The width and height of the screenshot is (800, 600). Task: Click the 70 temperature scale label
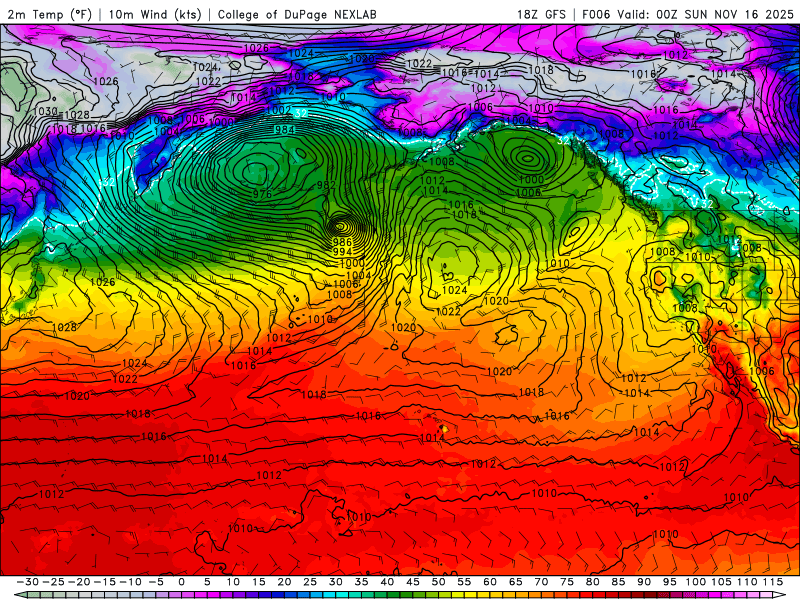click(x=541, y=582)
